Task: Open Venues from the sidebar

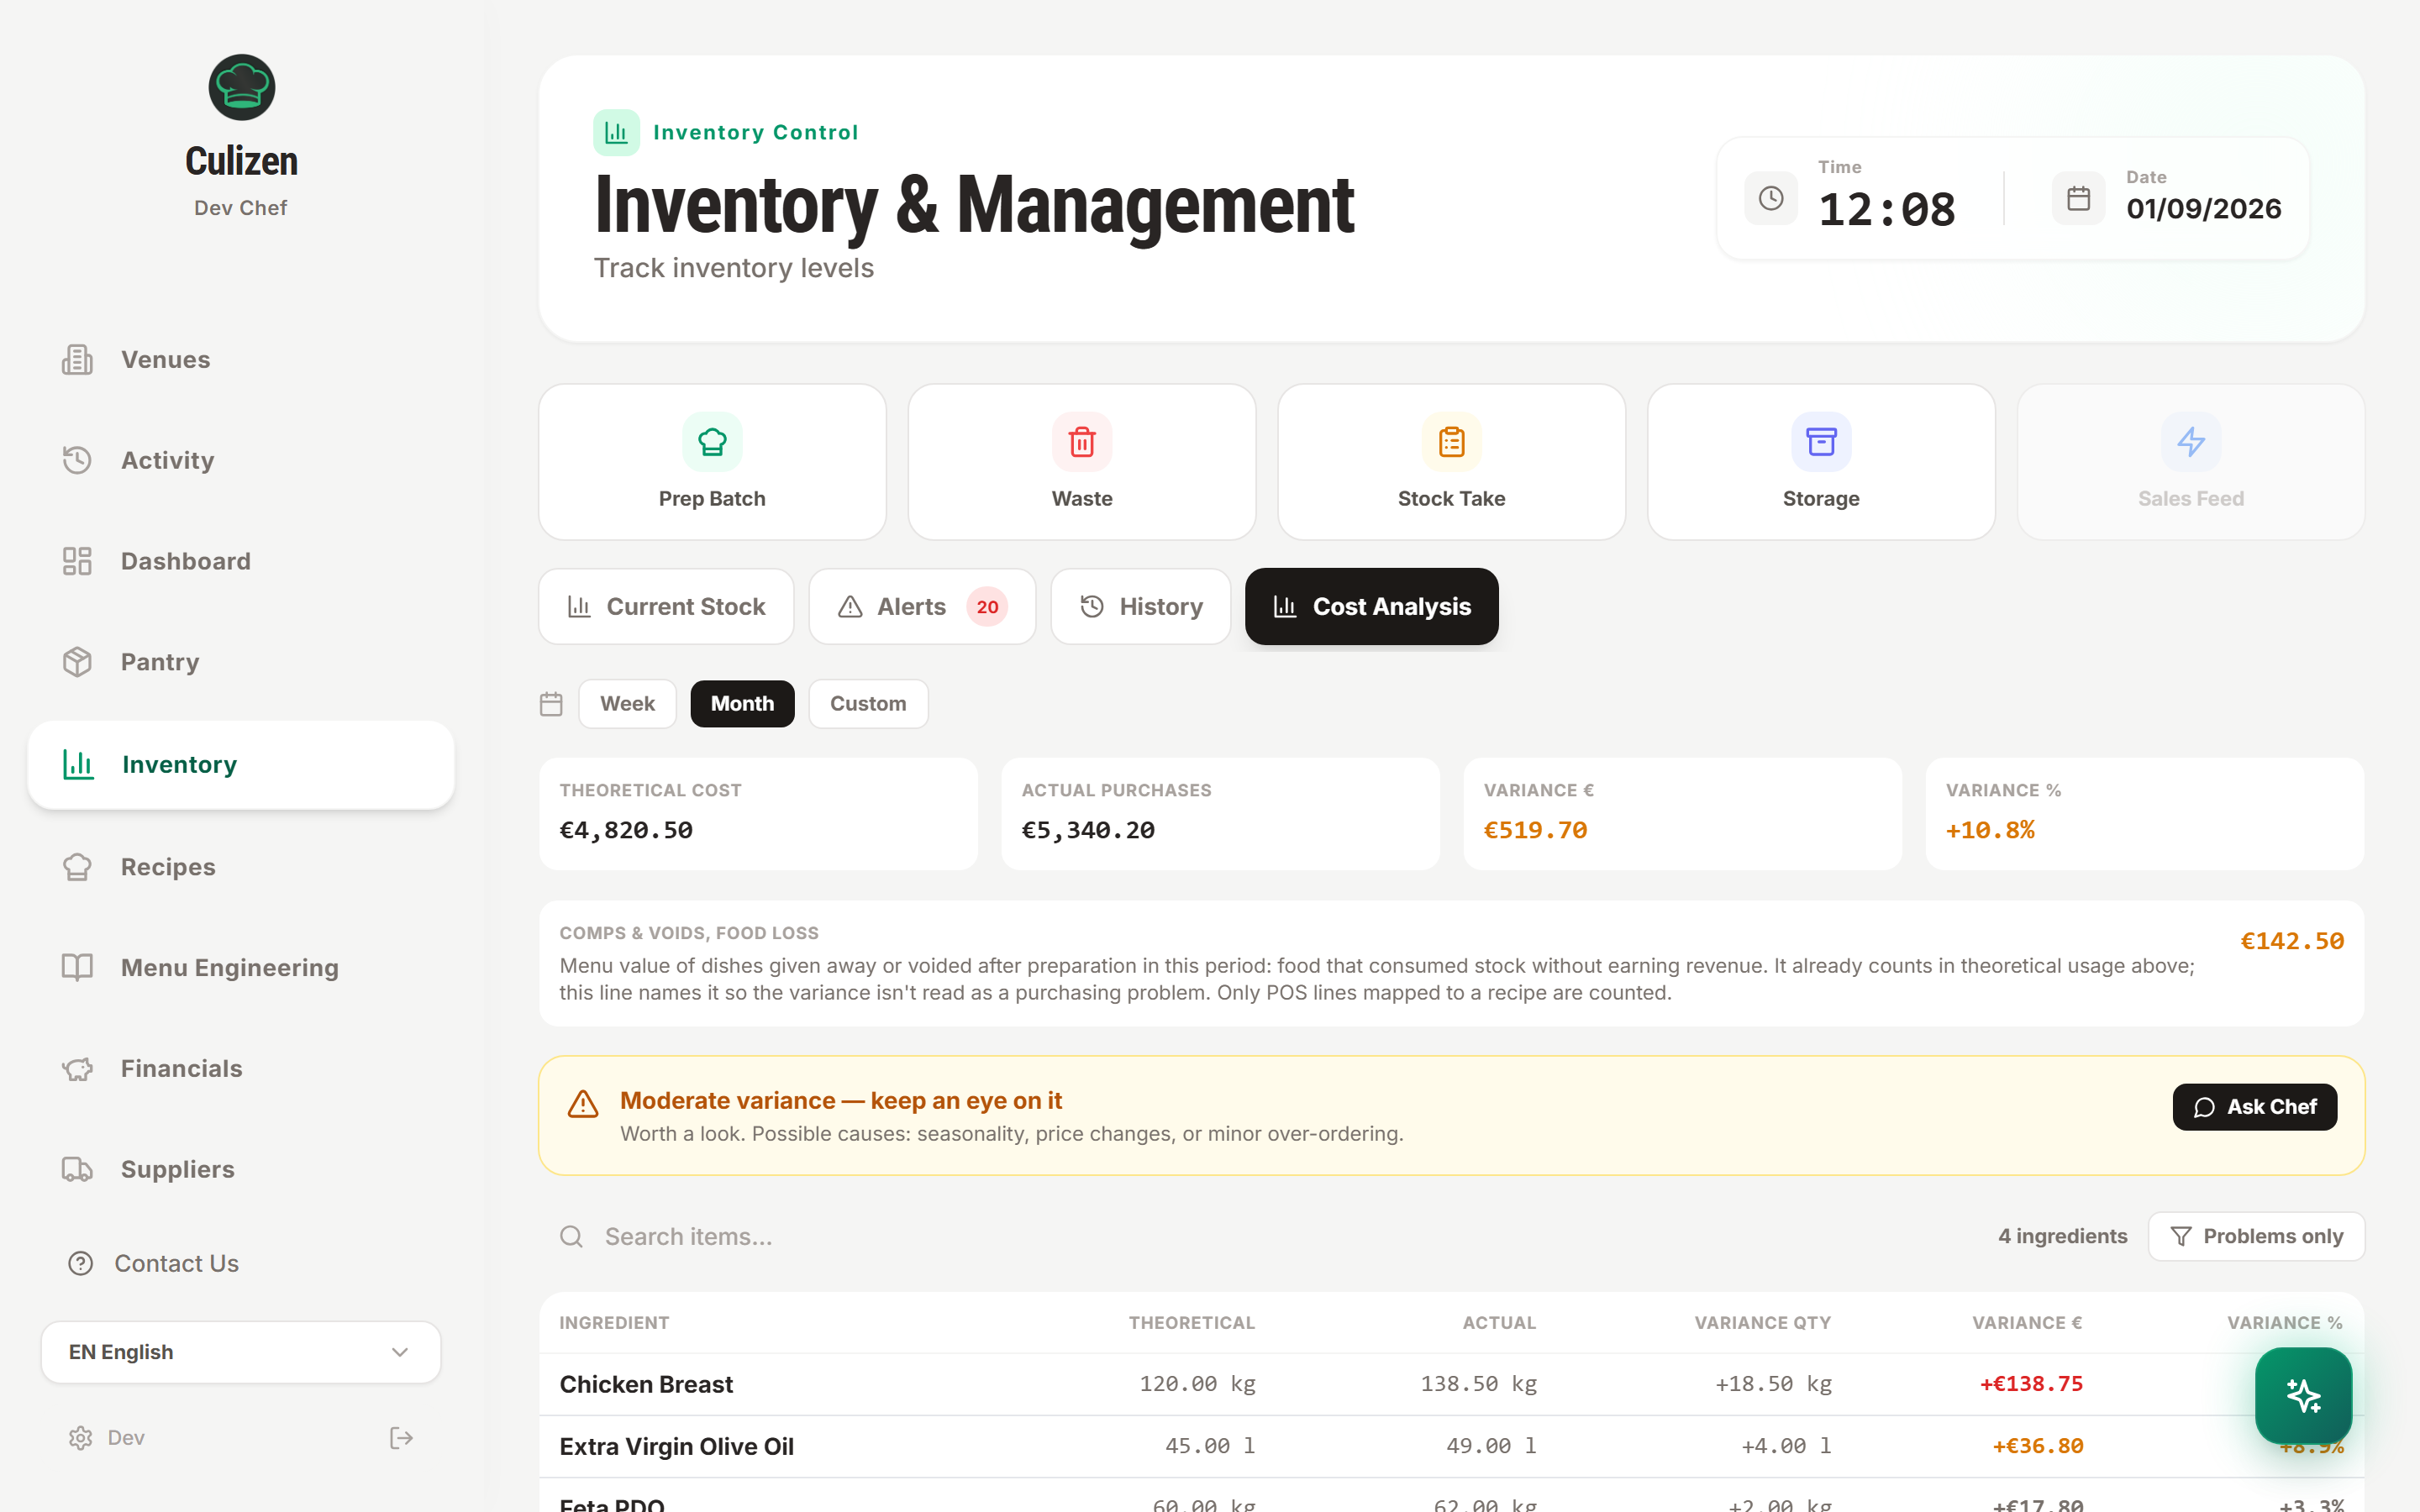Action: 241,359
